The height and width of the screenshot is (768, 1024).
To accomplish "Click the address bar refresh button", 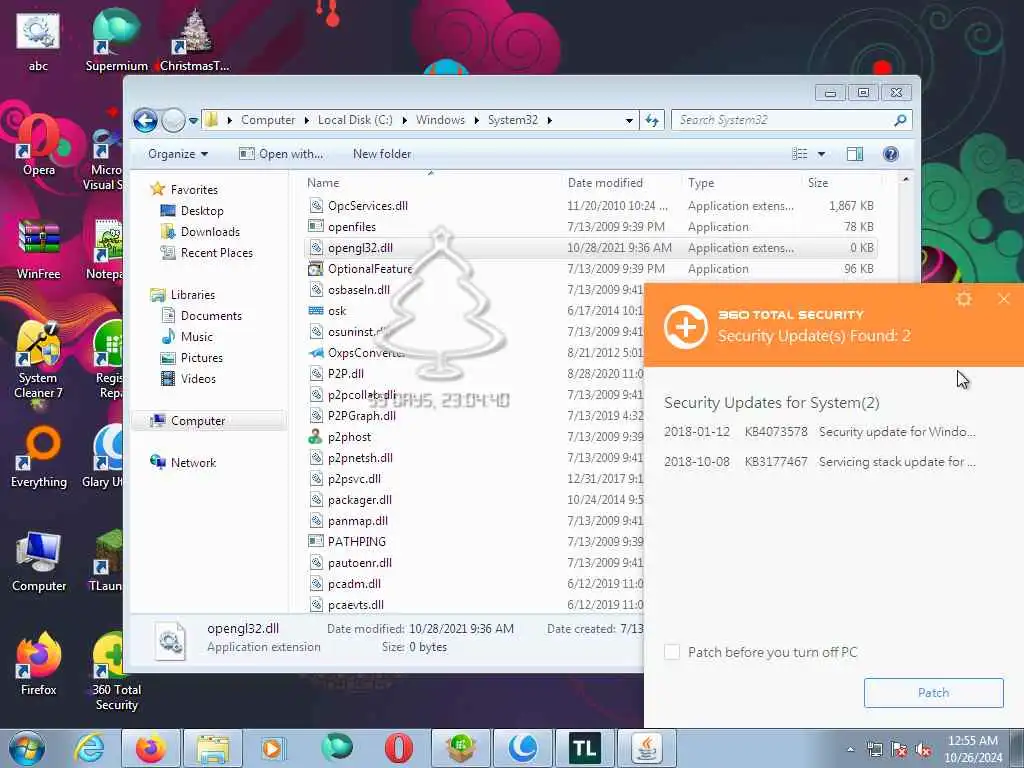I will coord(652,120).
